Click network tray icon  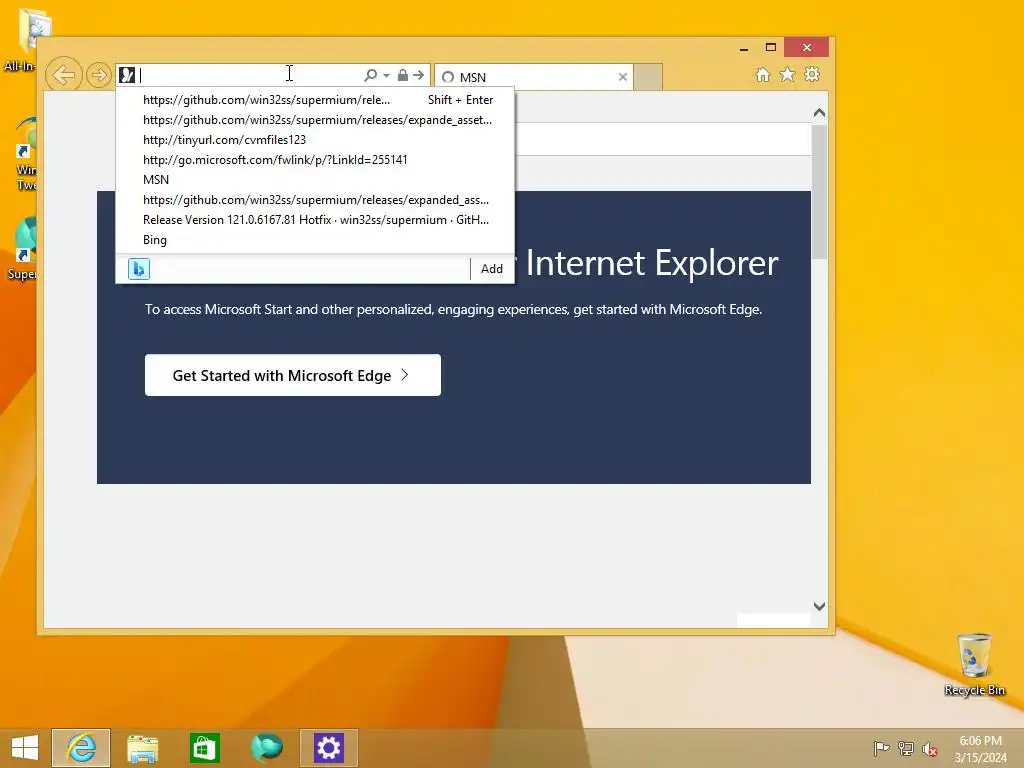pyautogui.click(x=906, y=748)
